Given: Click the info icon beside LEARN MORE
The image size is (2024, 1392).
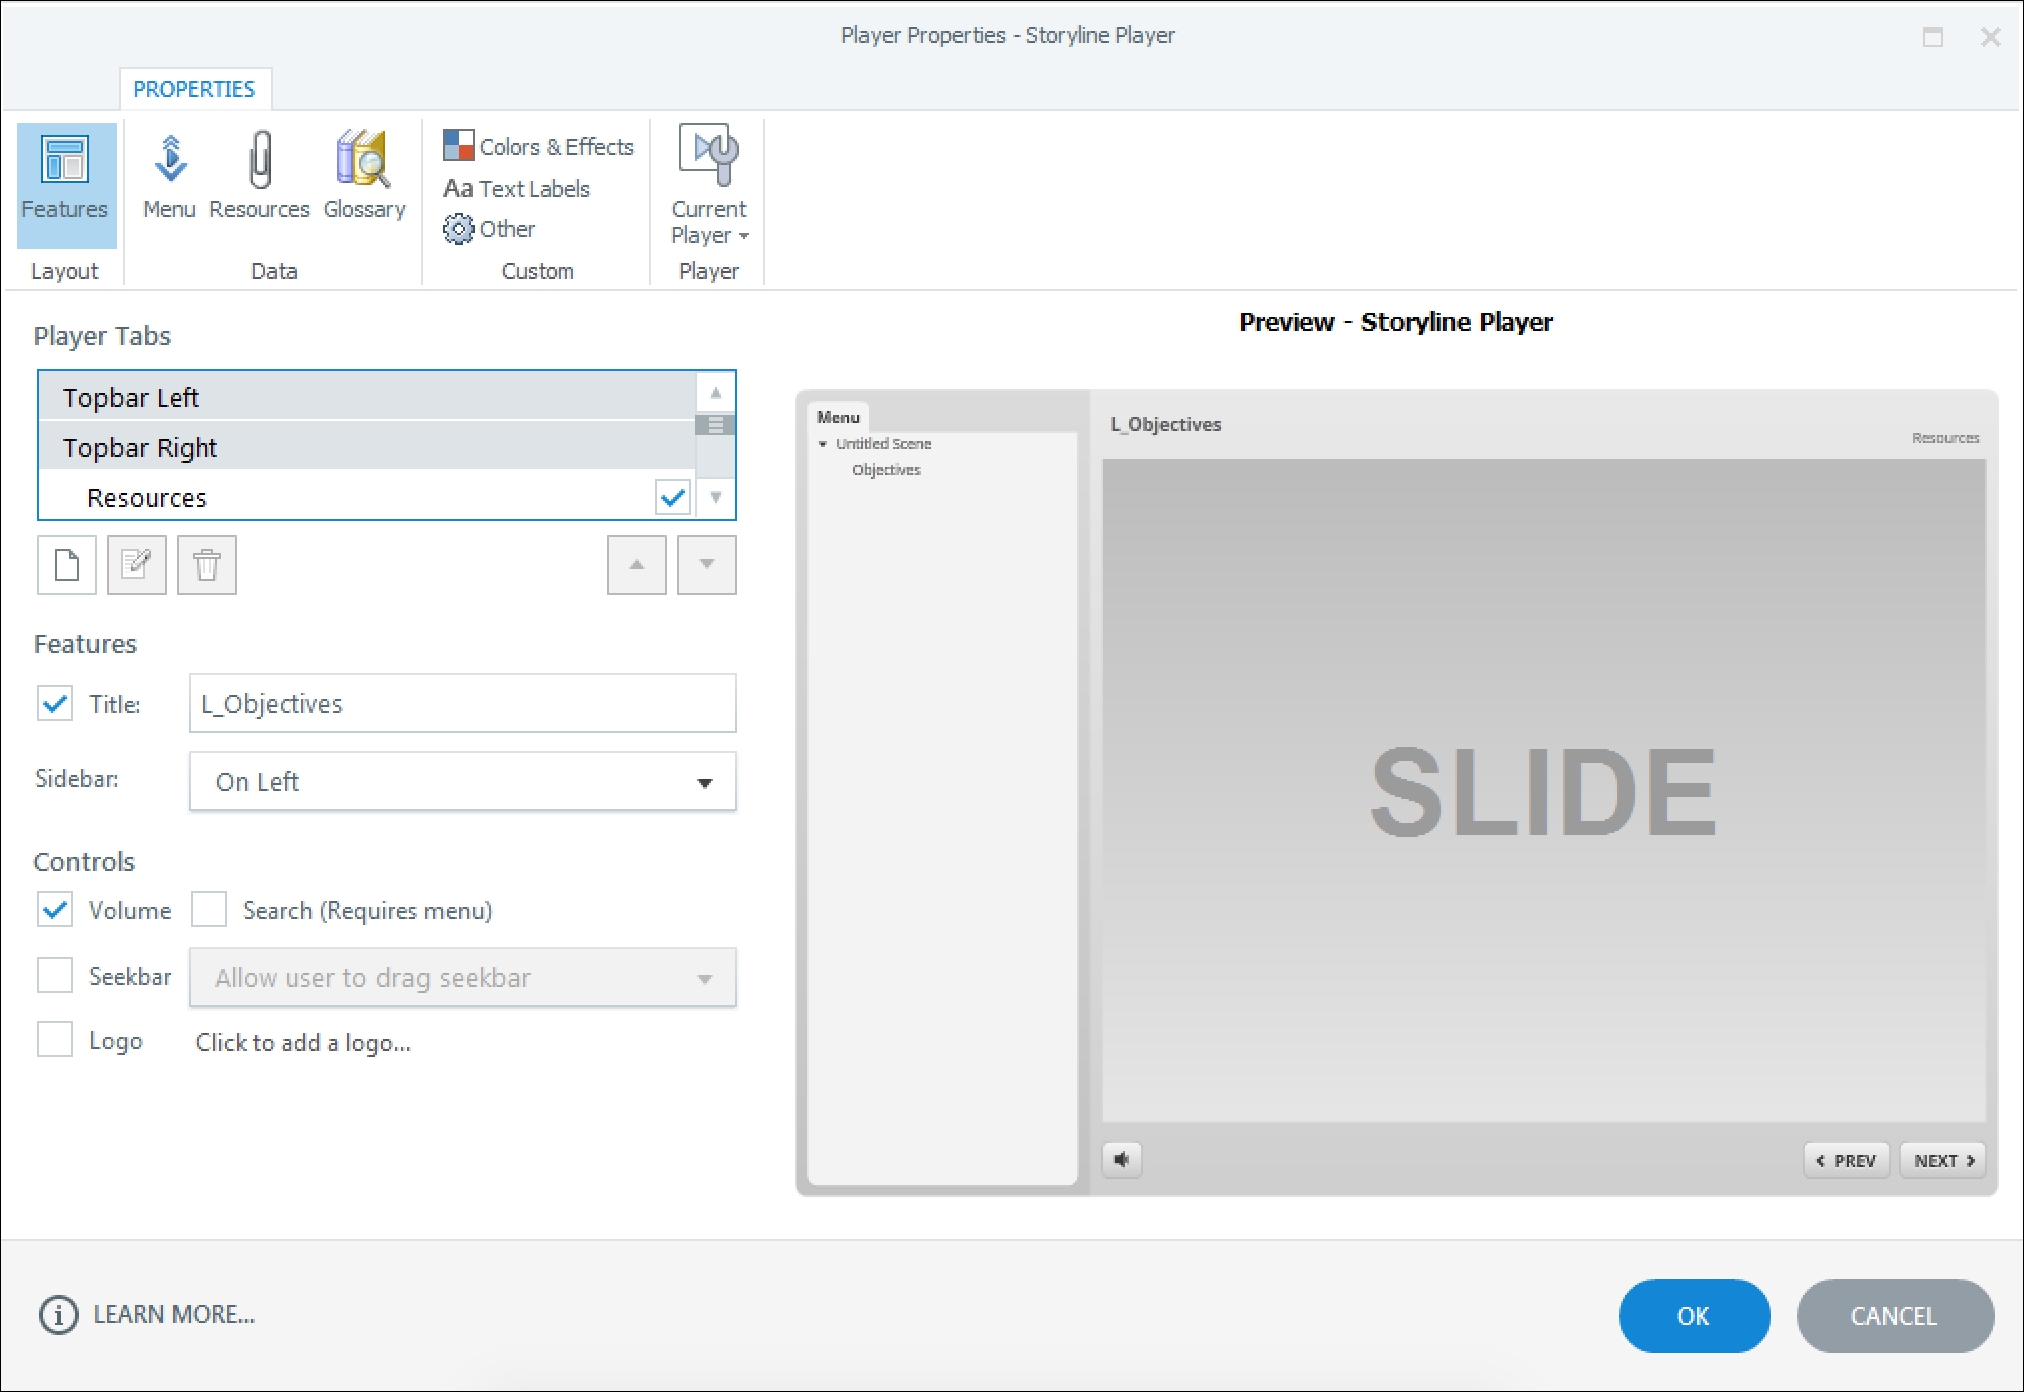Looking at the screenshot, I should [58, 1315].
